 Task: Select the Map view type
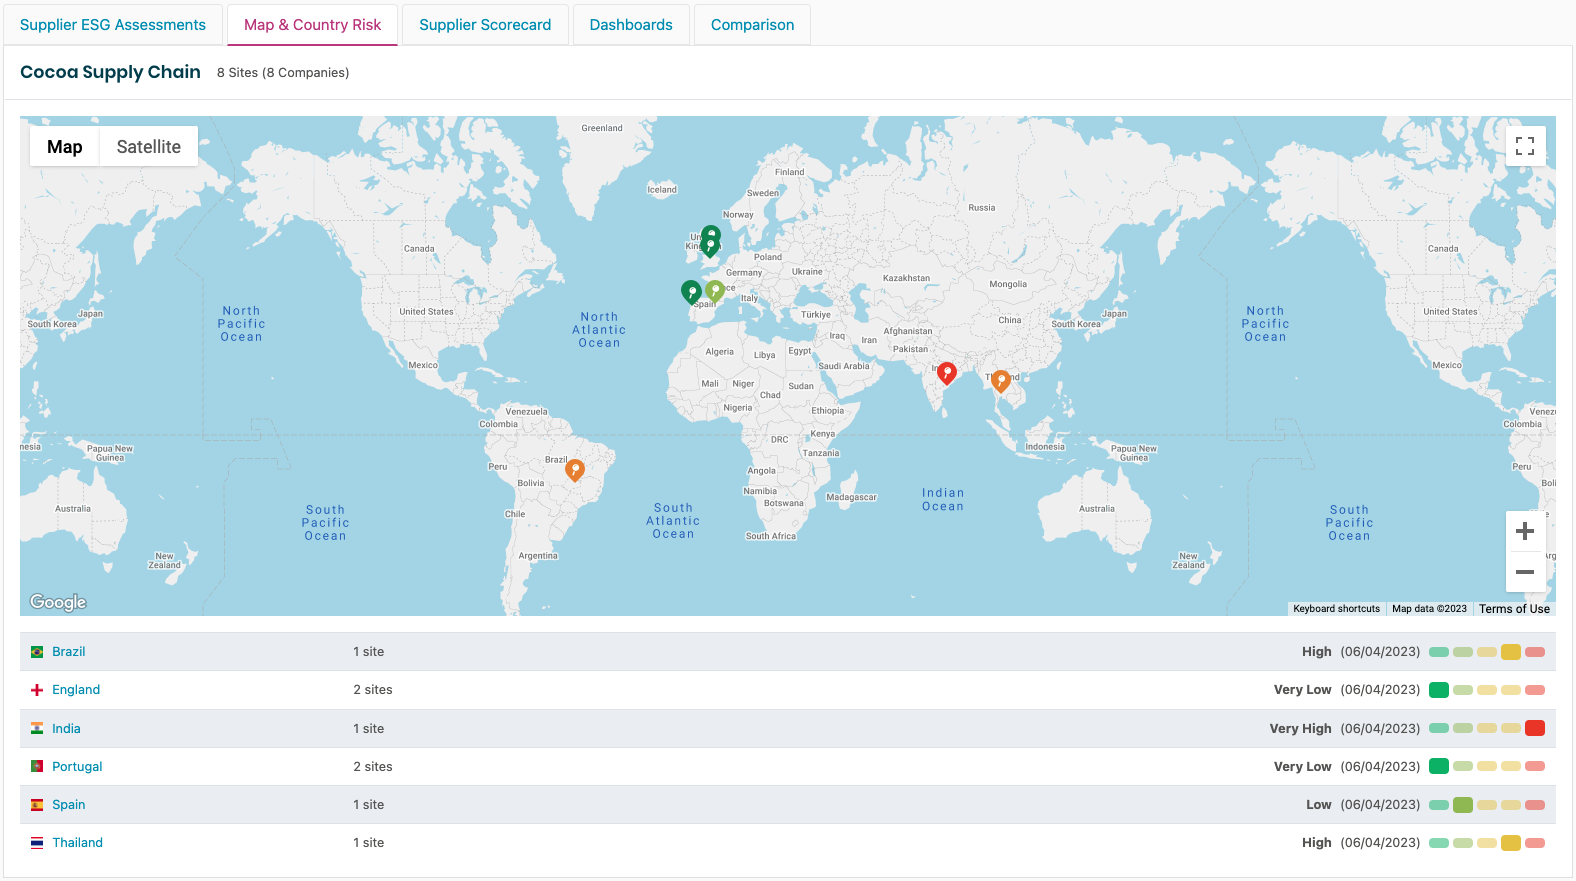click(65, 147)
